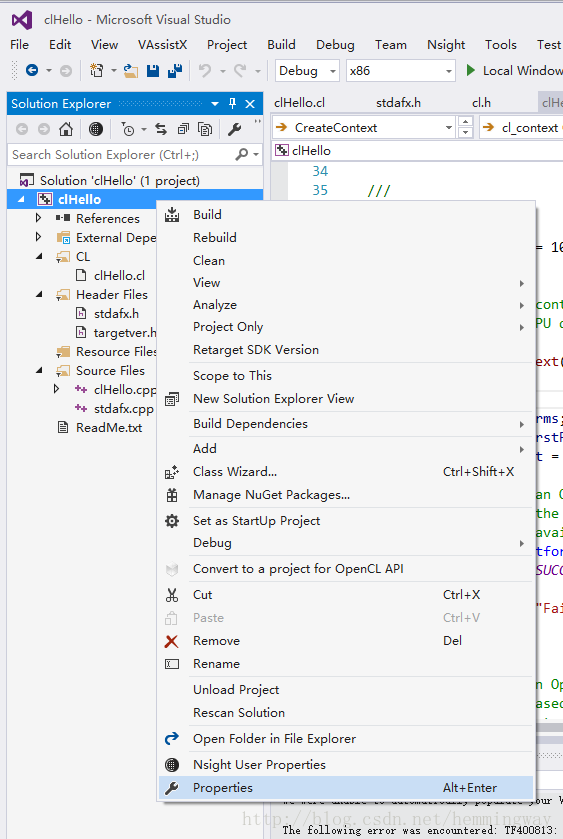563x839 pixels.
Task: Choose Manage NuGet Packages...
Action: (346, 495)
